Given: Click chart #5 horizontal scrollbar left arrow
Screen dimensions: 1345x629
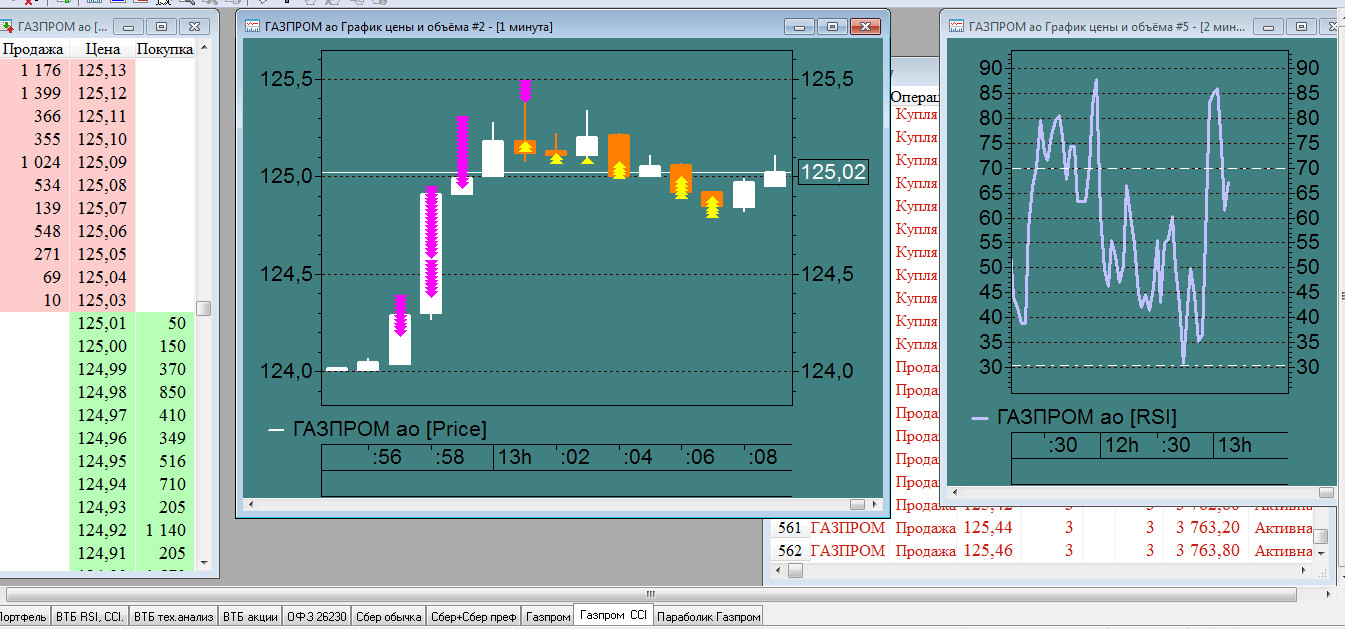Looking at the screenshot, I should pyautogui.click(x=955, y=493).
